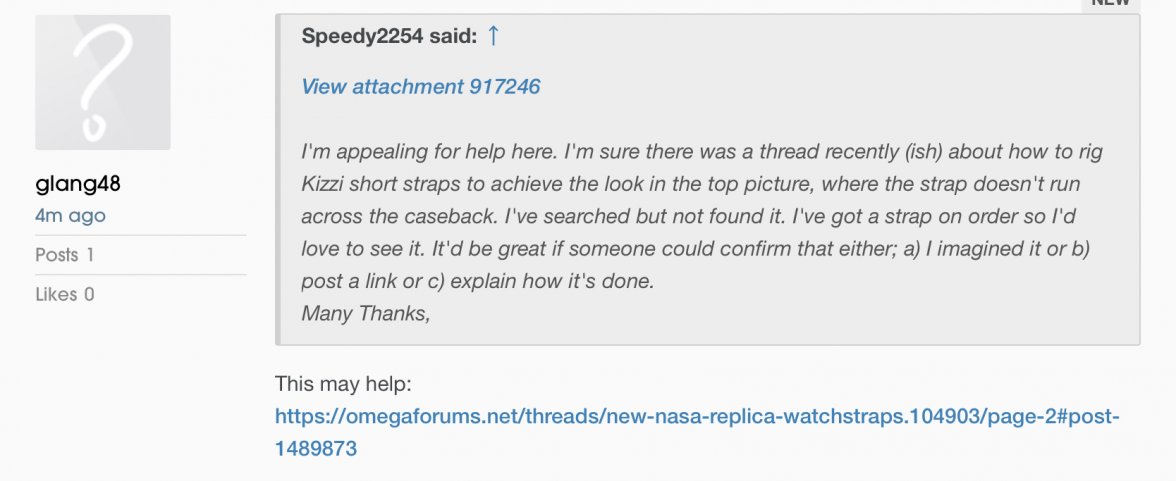The width and height of the screenshot is (1176, 481).
Task: Select the Likes label in user info
Action: (56, 294)
